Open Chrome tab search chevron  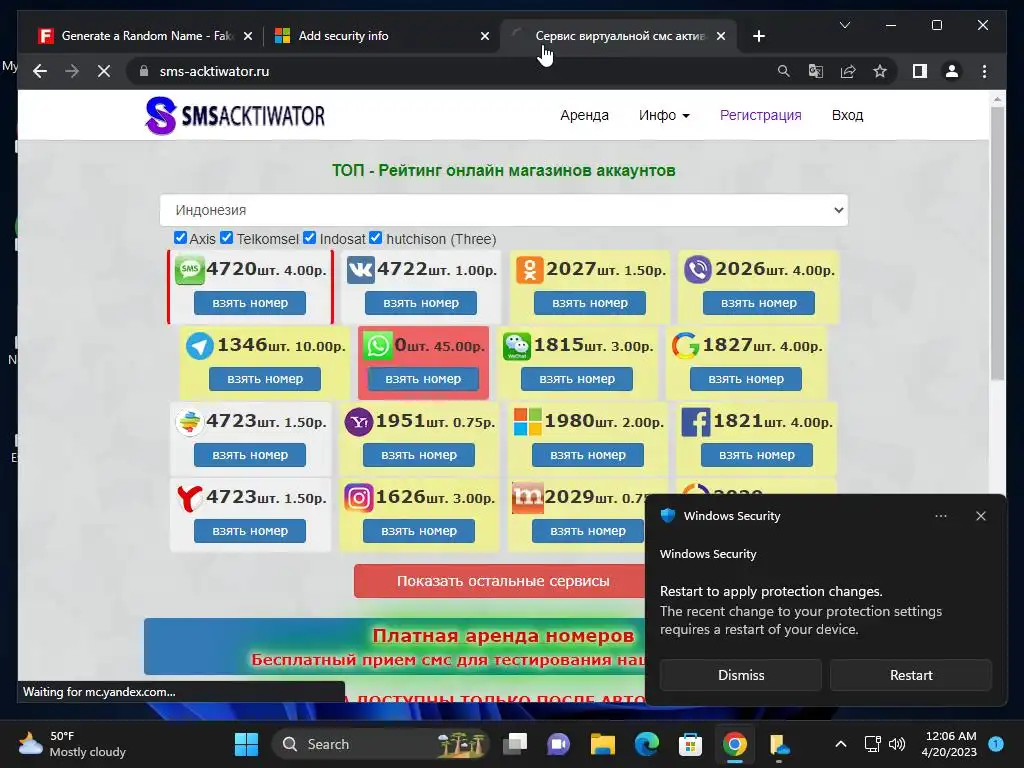pos(844,25)
